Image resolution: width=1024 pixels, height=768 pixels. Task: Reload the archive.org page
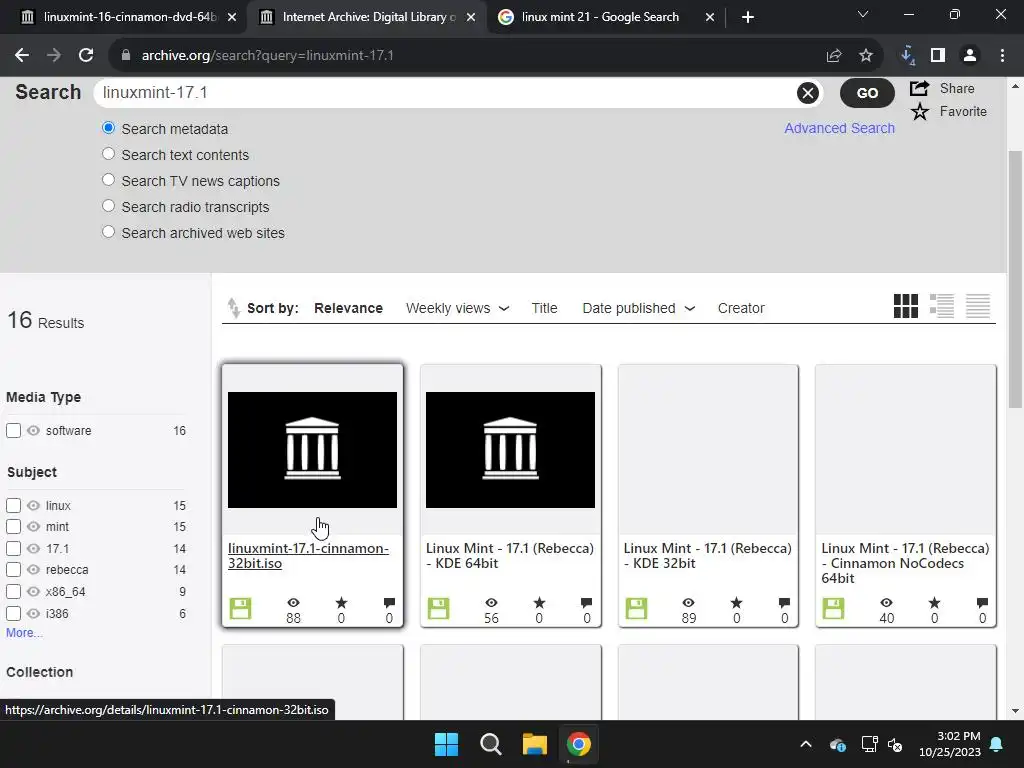click(x=86, y=56)
